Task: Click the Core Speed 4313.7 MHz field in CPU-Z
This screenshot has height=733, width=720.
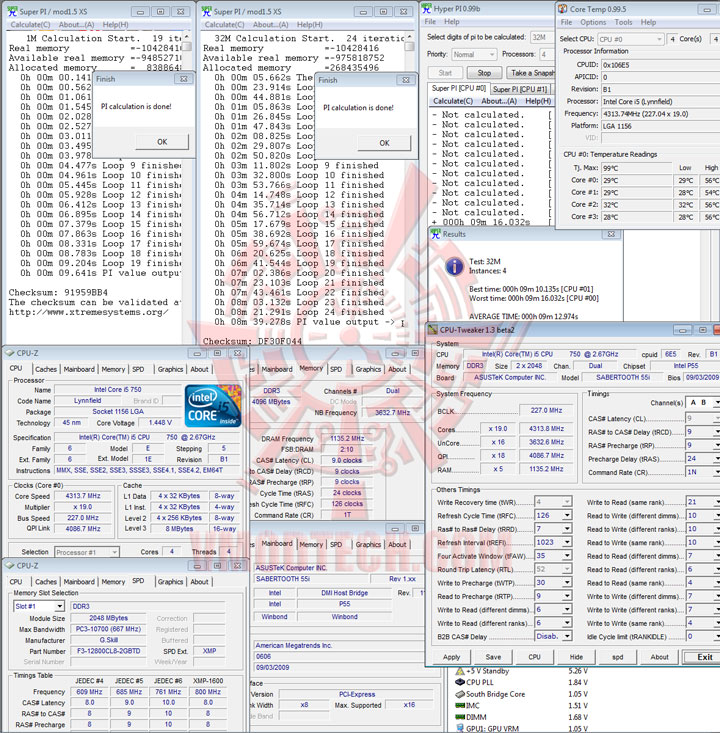Action: tap(83, 496)
